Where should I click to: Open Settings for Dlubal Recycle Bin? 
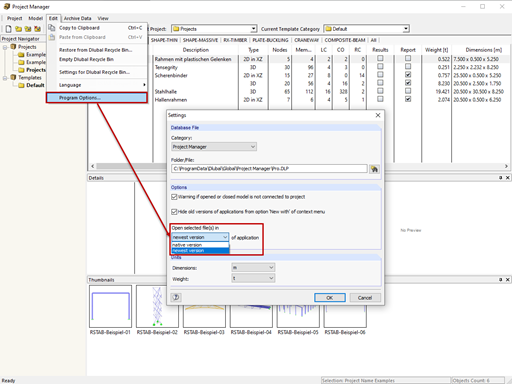97,72
